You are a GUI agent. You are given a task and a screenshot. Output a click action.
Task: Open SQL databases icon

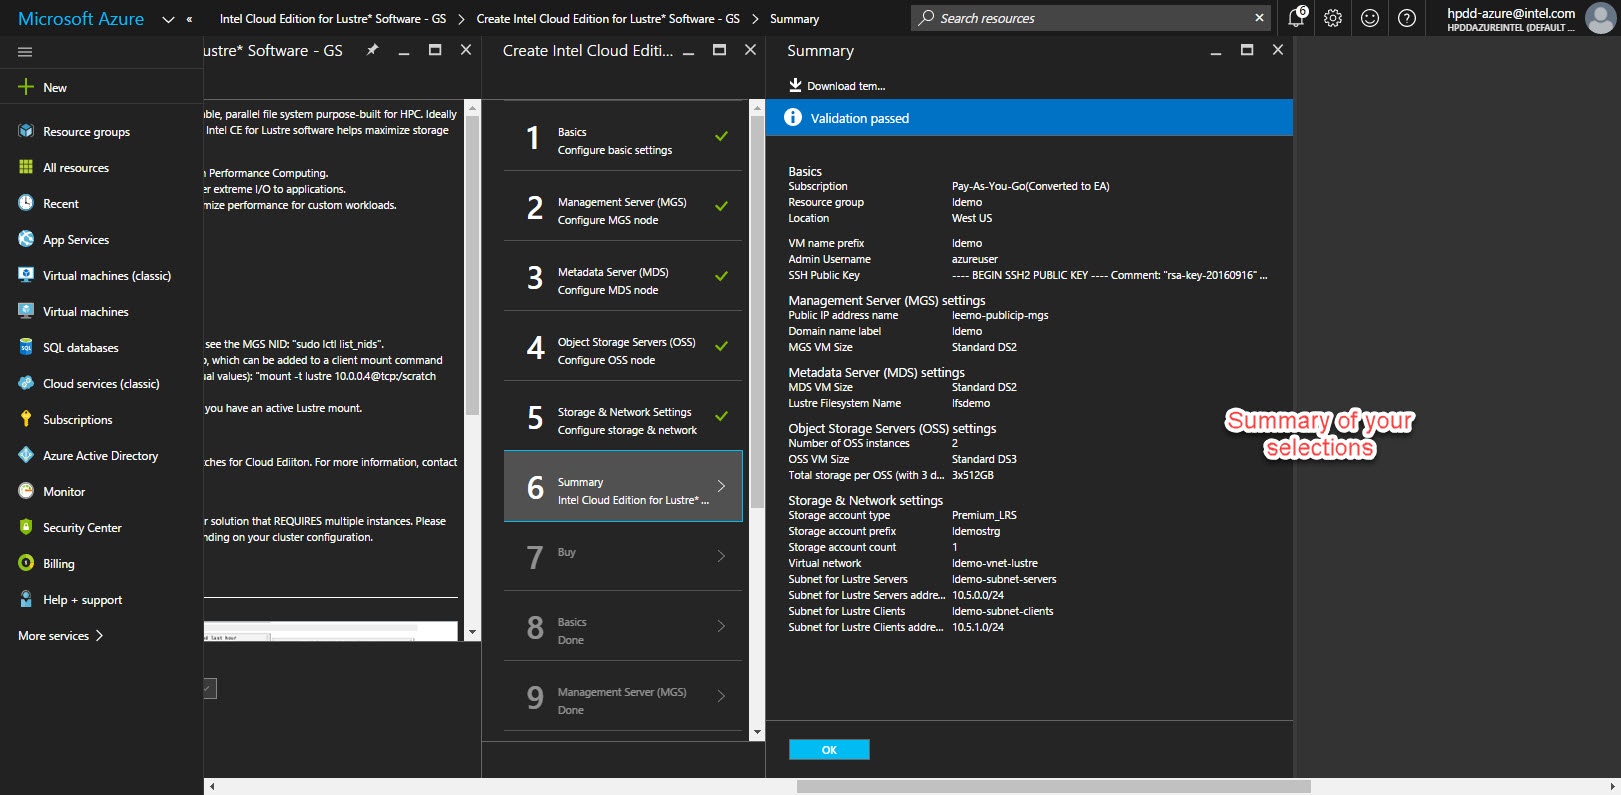pos(26,347)
